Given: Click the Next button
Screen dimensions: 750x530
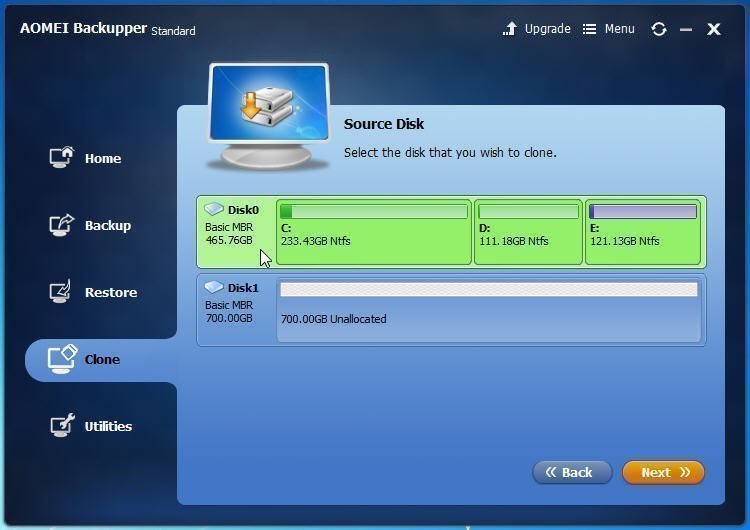Looking at the screenshot, I should pyautogui.click(x=663, y=473).
